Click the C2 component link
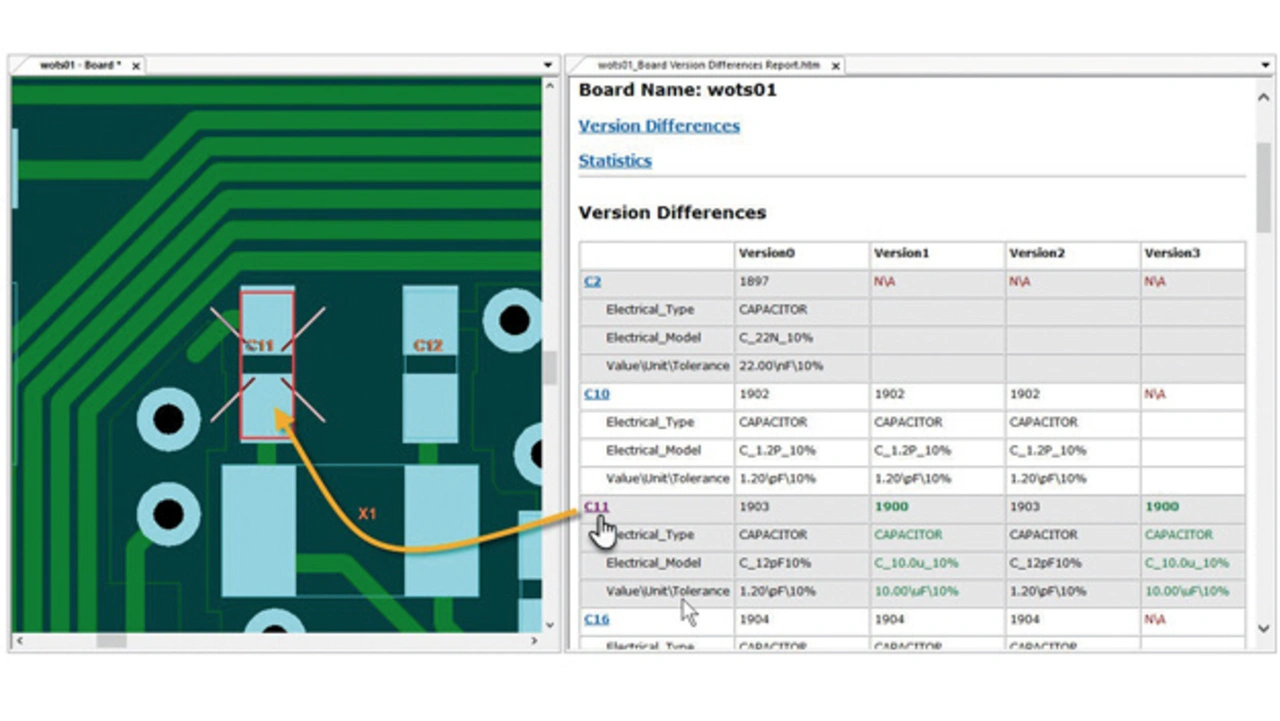Viewport: 1280px width, 721px height. (x=593, y=282)
